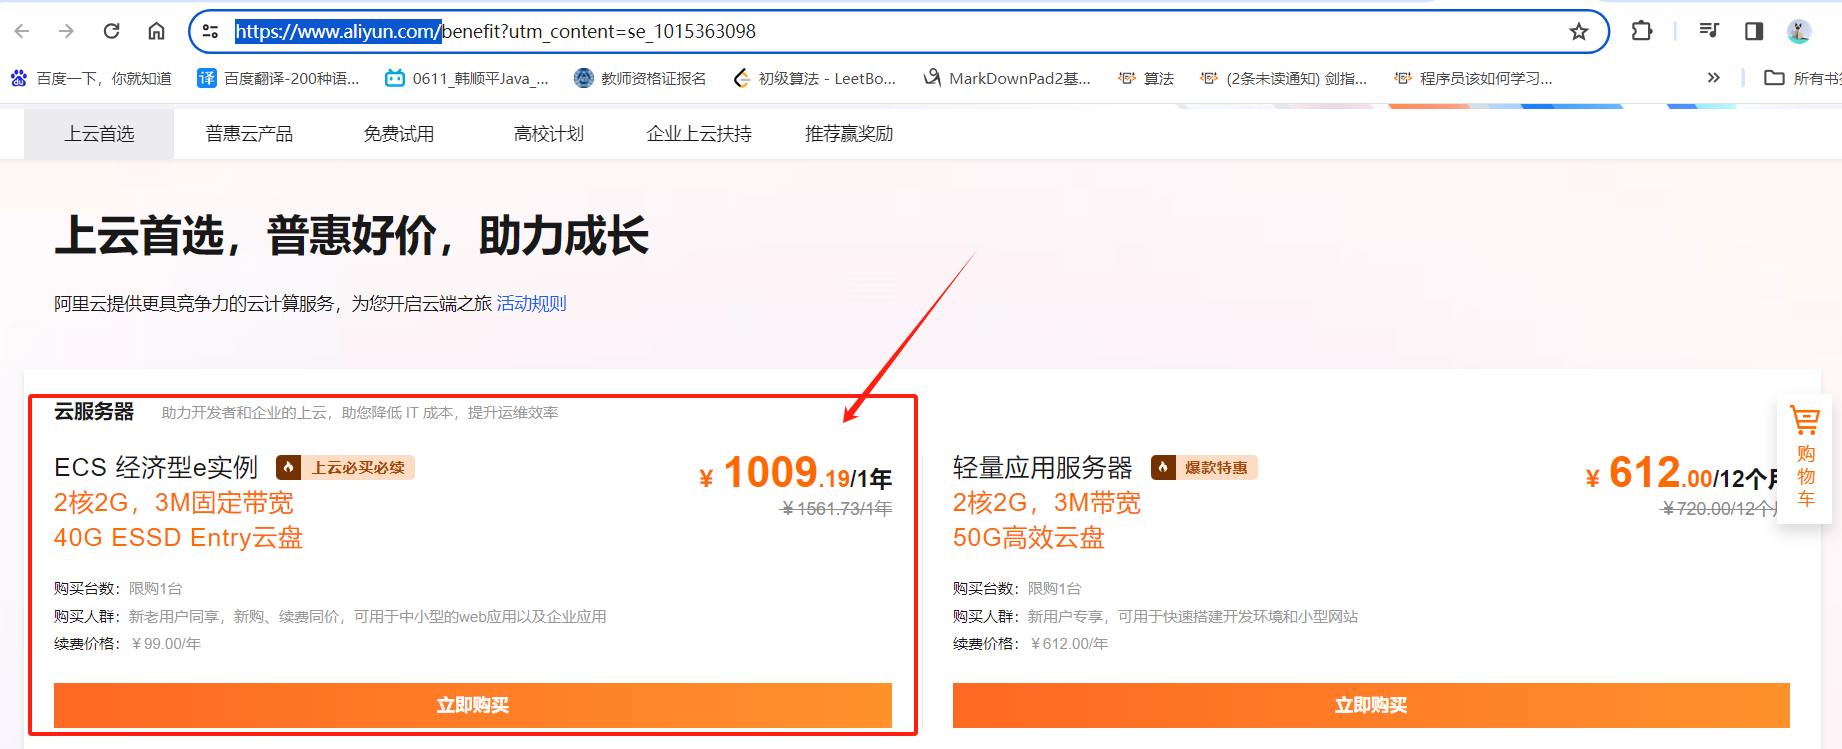Open the 活动规则 link
This screenshot has width=1842, height=749.
click(531, 303)
